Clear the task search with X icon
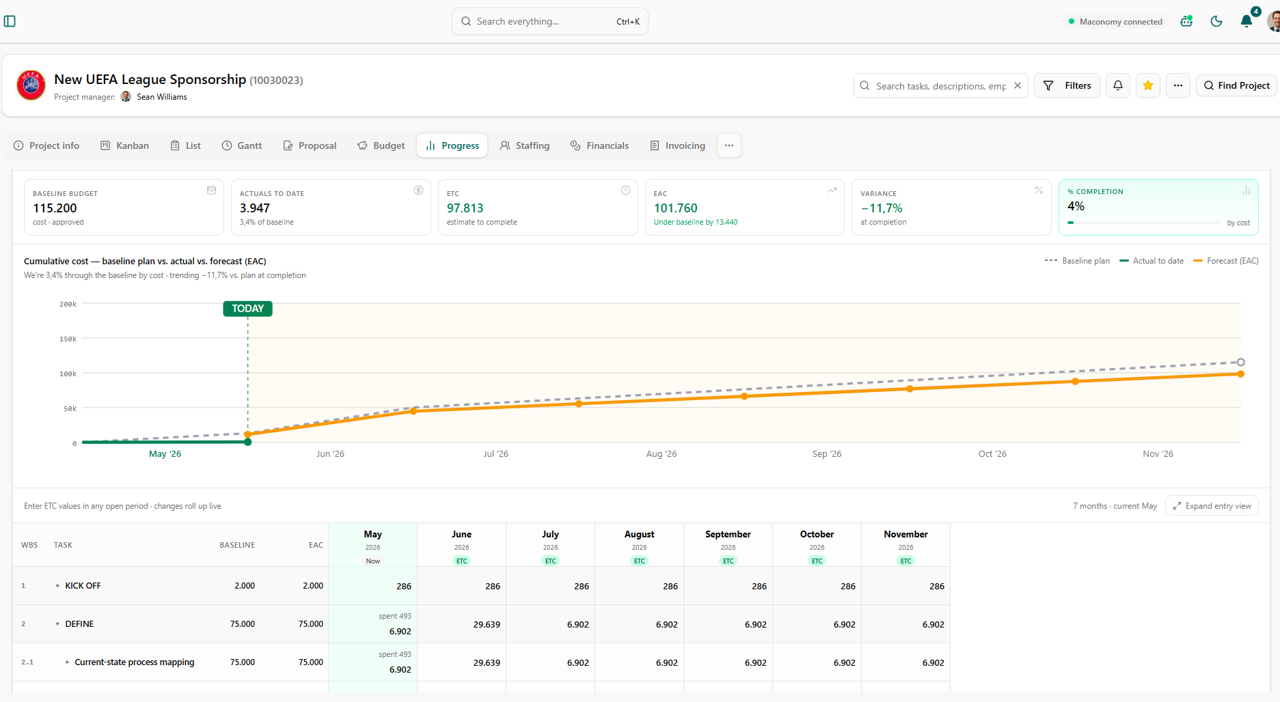This screenshot has height=702, width=1280. pyautogui.click(x=1017, y=86)
